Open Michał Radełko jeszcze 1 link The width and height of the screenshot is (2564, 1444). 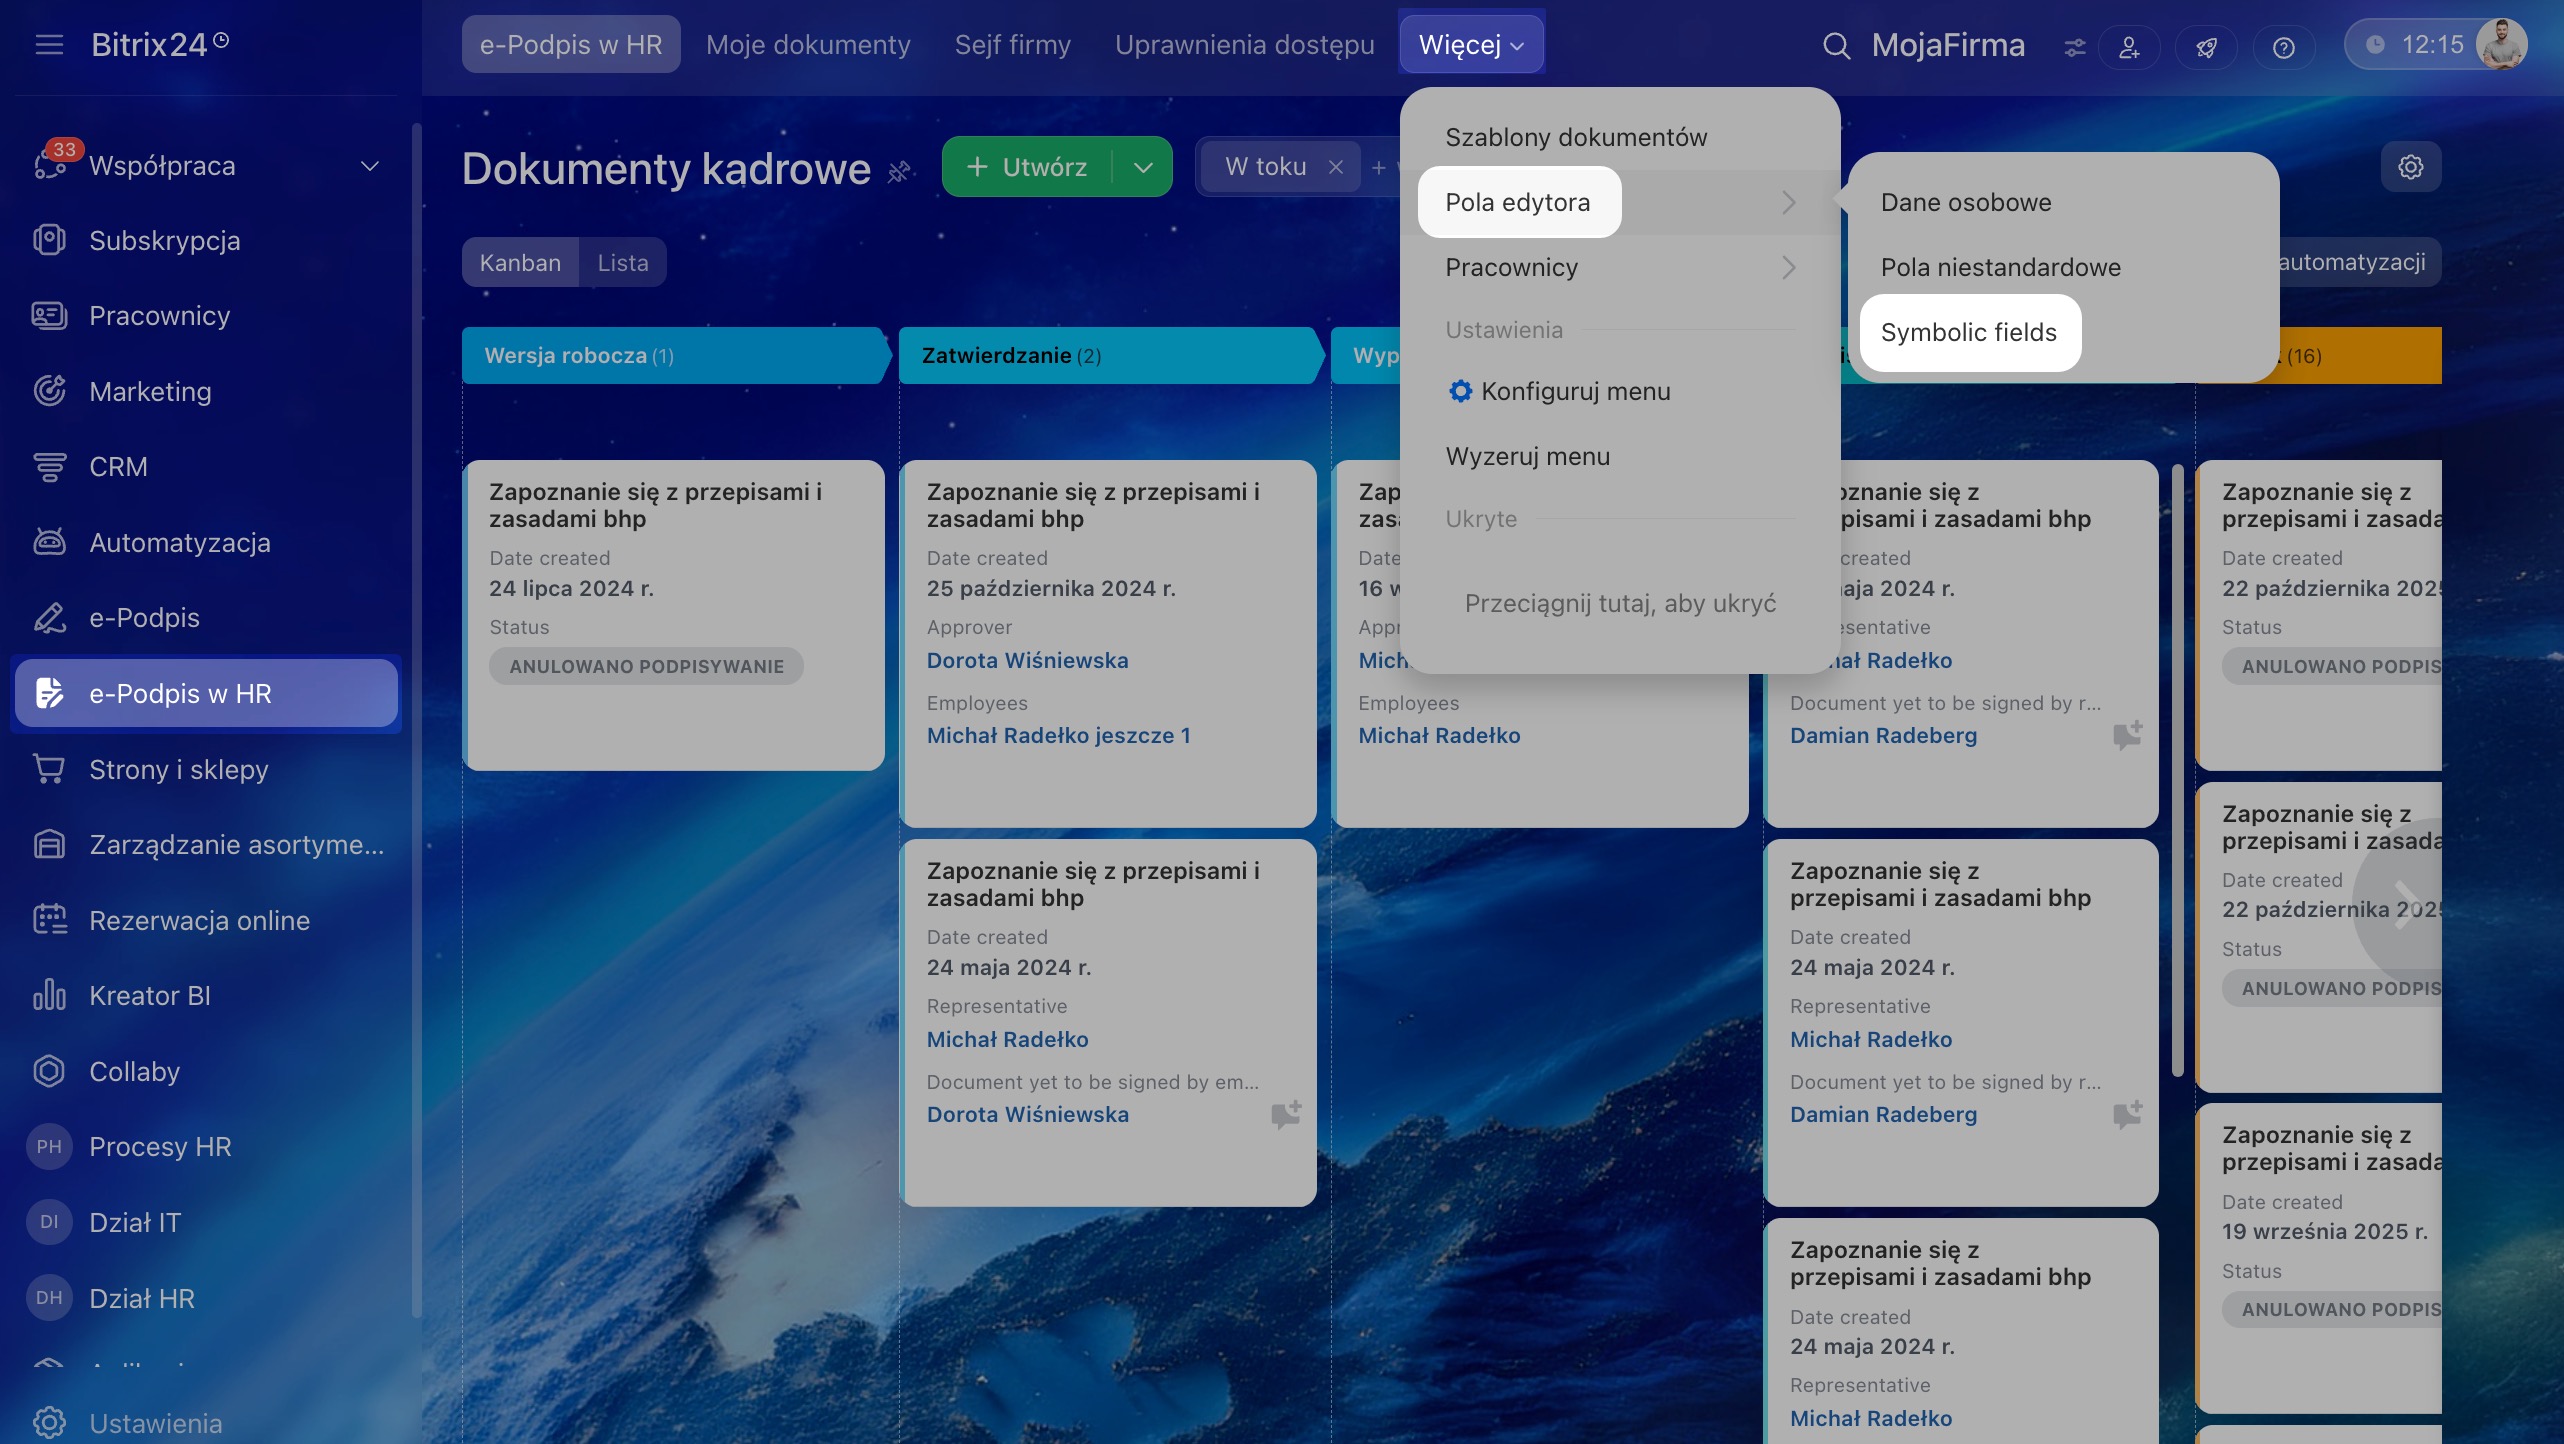pos(1058,735)
